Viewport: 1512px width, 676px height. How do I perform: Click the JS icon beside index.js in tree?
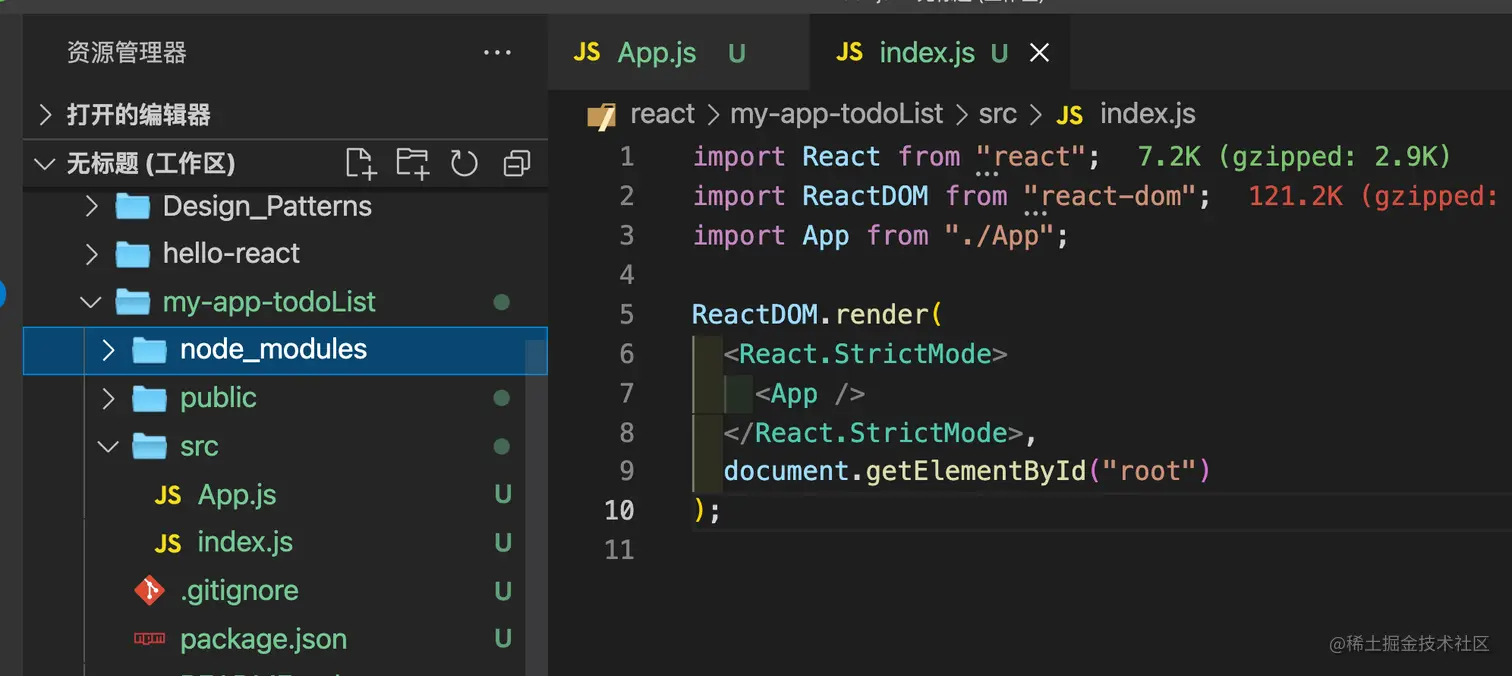click(168, 543)
